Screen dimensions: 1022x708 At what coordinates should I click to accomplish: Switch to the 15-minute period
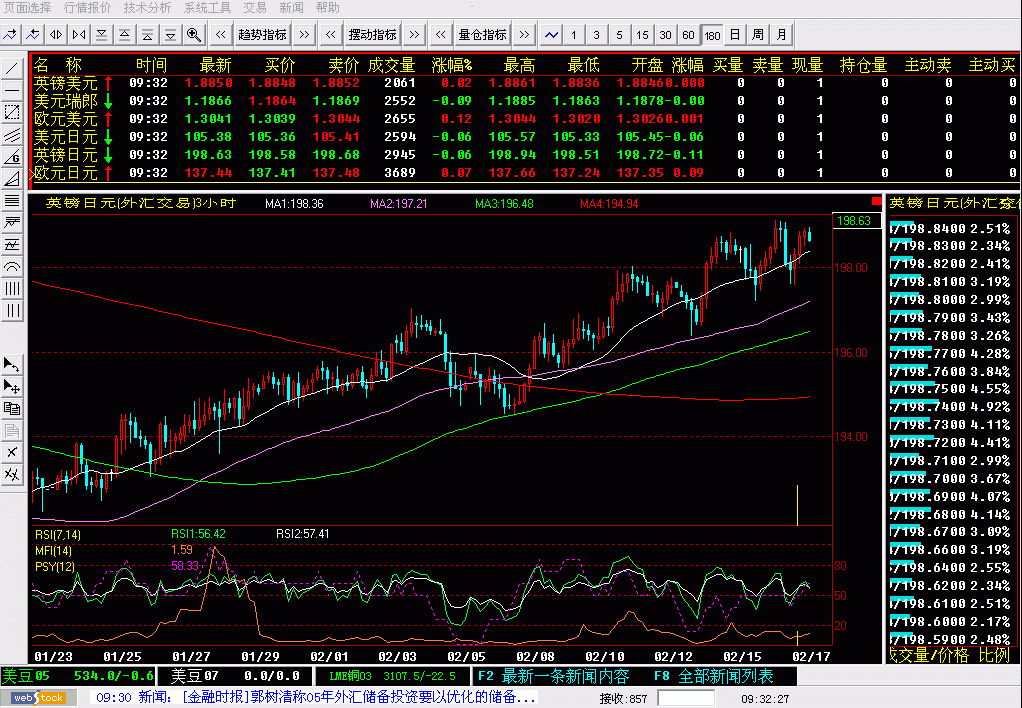[642, 35]
